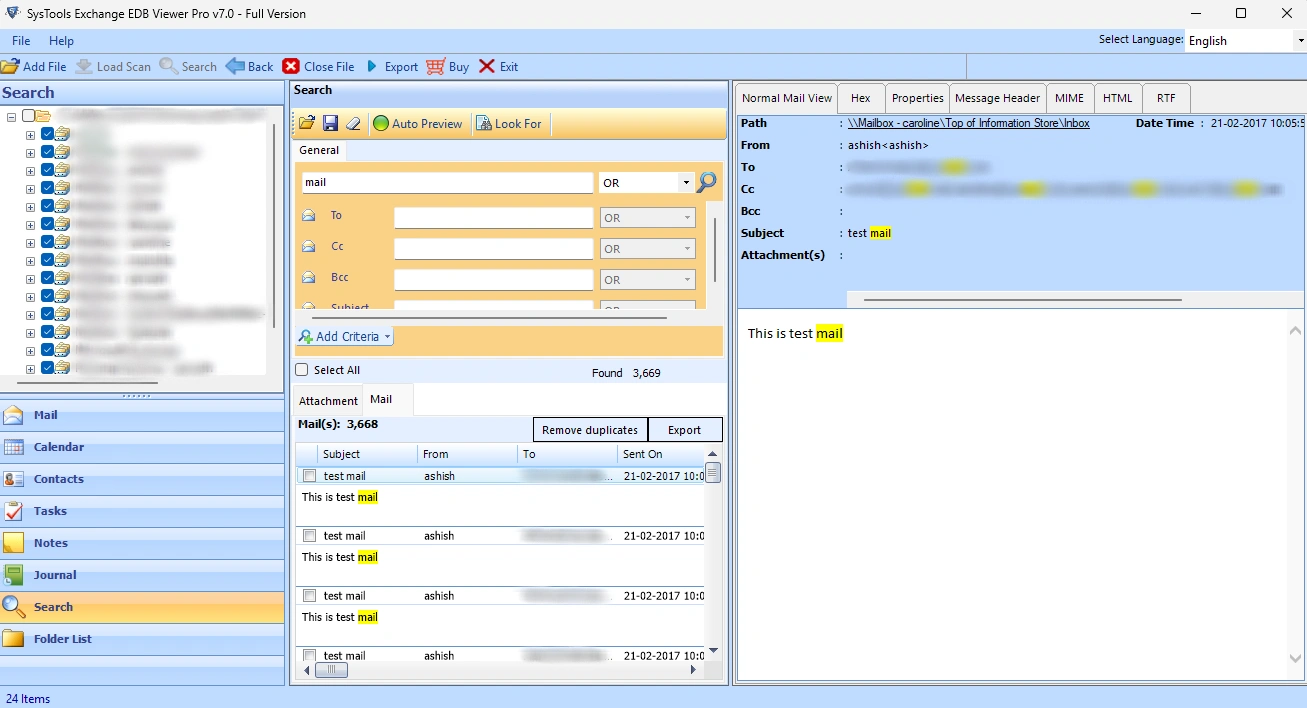This screenshot has height=708, width=1307.
Task: Click the Buy shopping cart icon
Action: click(x=435, y=67)
